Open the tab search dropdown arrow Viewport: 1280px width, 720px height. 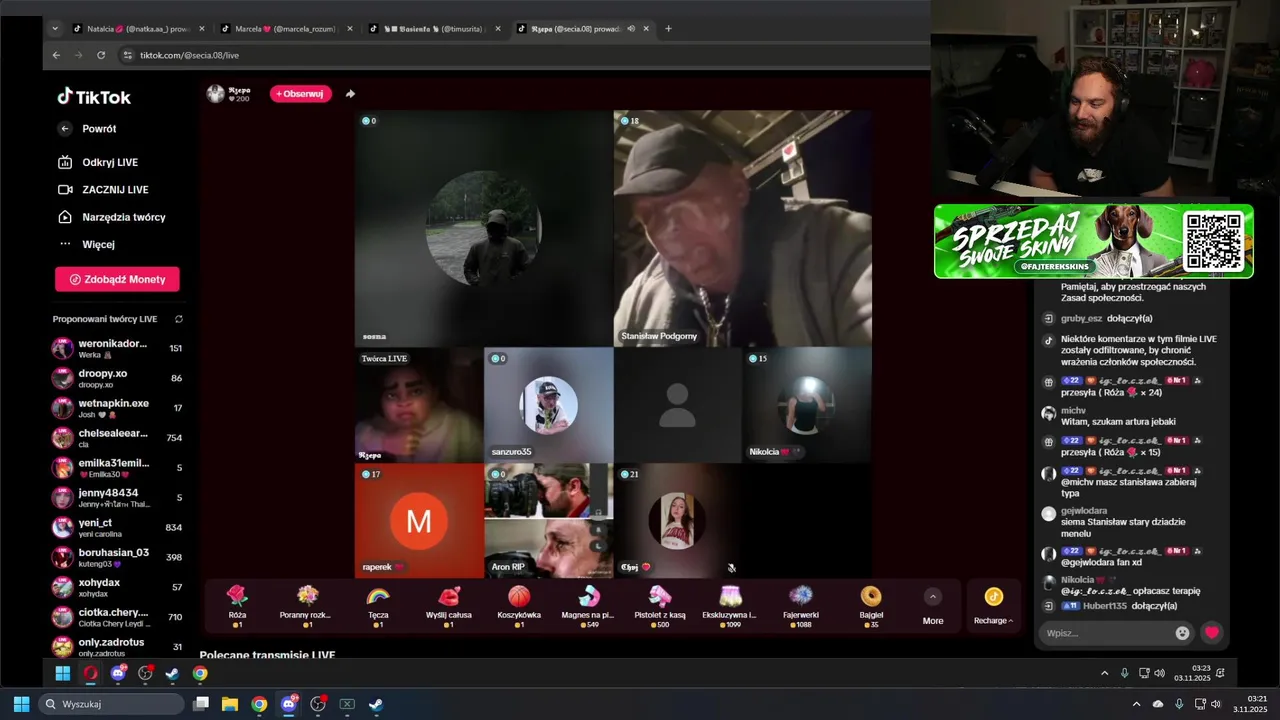(x=55, y=29)
